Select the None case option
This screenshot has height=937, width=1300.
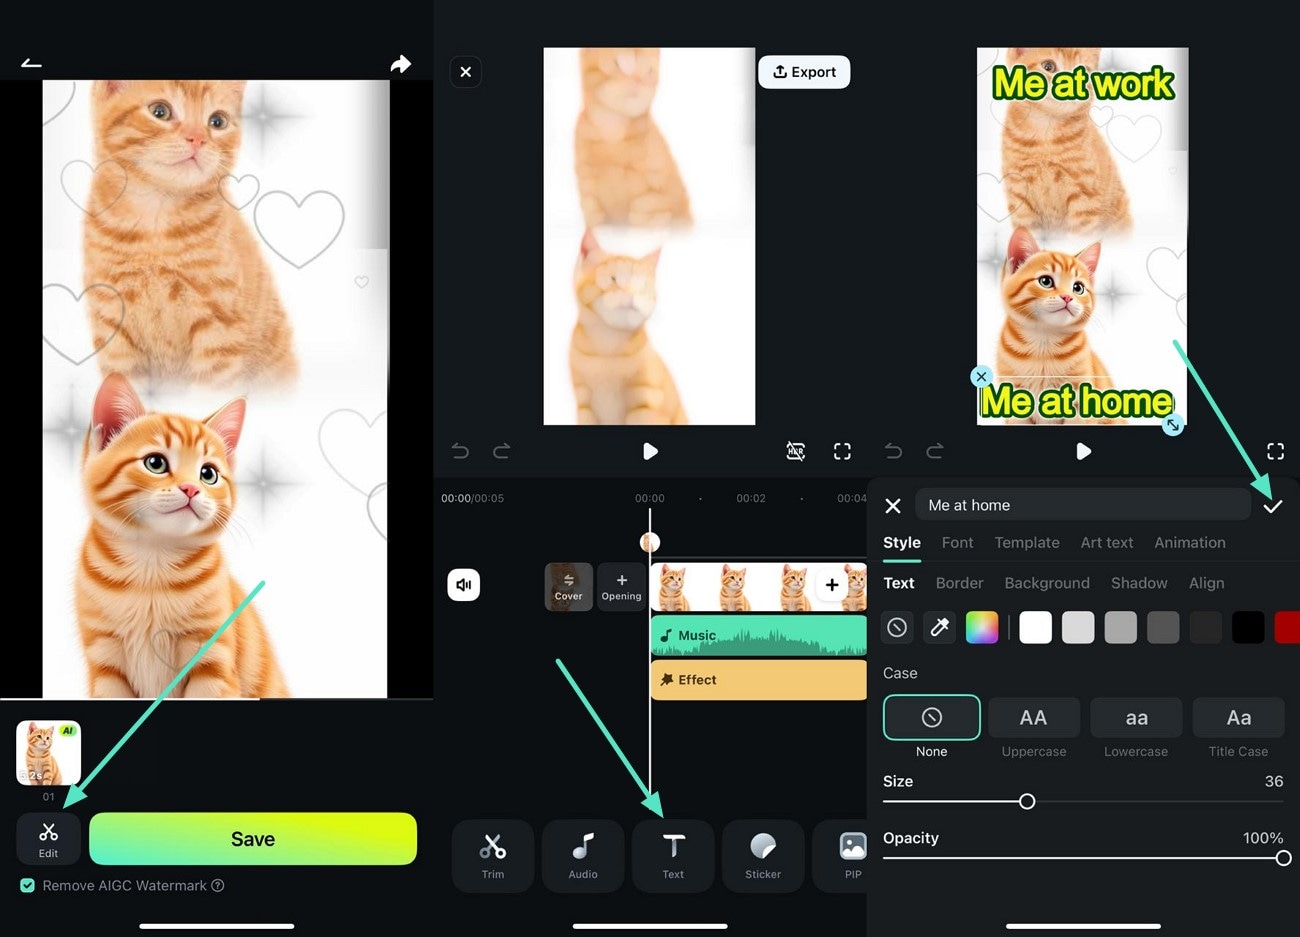click(932, 717)
